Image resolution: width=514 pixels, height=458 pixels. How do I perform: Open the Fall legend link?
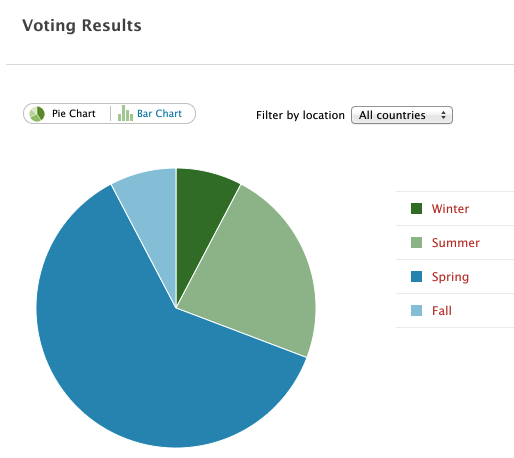coord(442,311)
